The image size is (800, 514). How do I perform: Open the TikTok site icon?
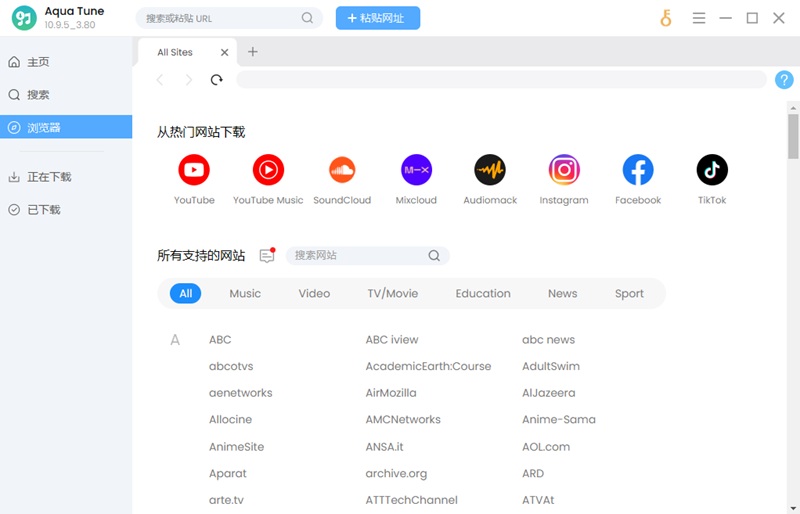point(712,169)
